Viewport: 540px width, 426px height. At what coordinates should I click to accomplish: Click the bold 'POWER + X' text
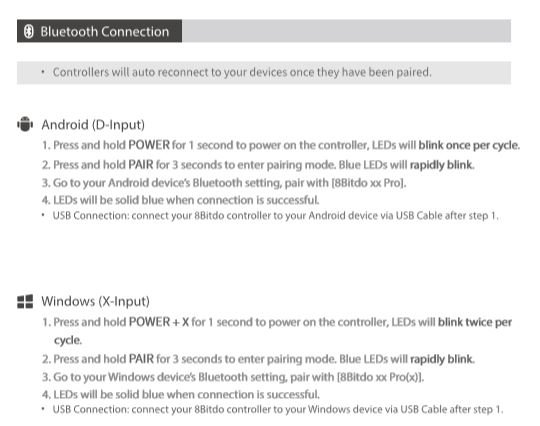coord(159,322)
